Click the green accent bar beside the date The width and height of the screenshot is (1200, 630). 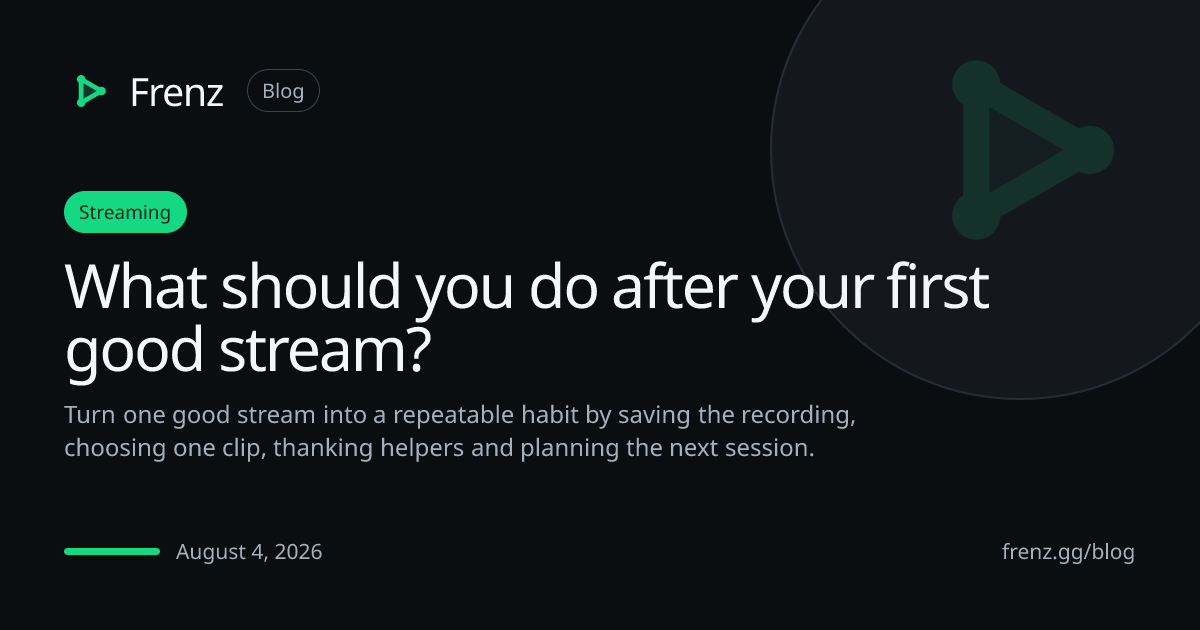click(112, 551)
